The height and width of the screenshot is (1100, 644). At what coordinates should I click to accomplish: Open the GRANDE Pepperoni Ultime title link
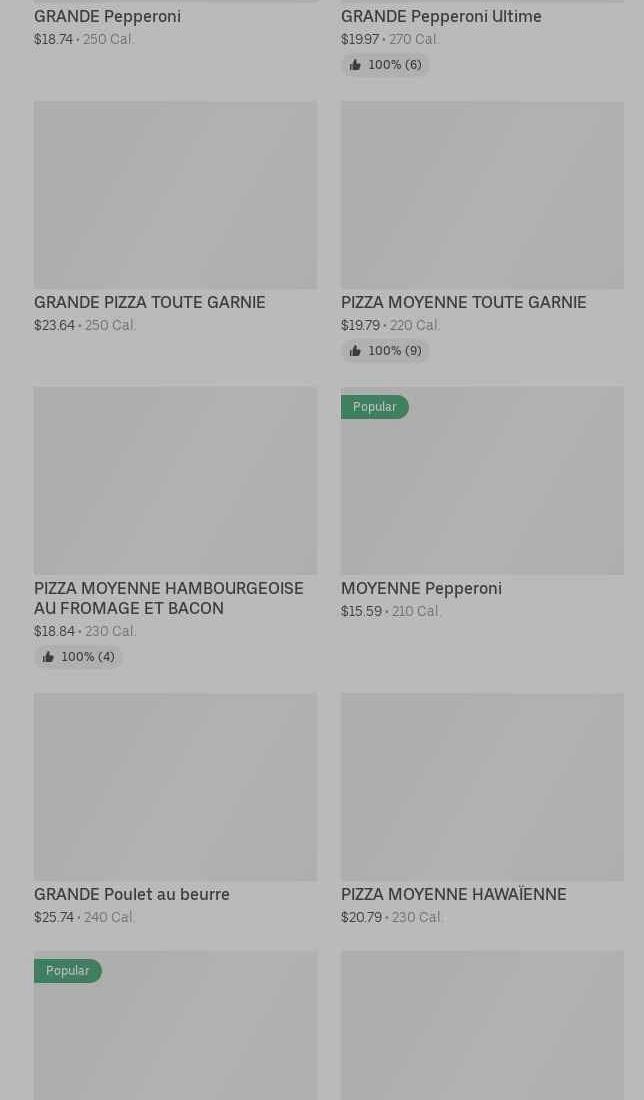[441, 16]
